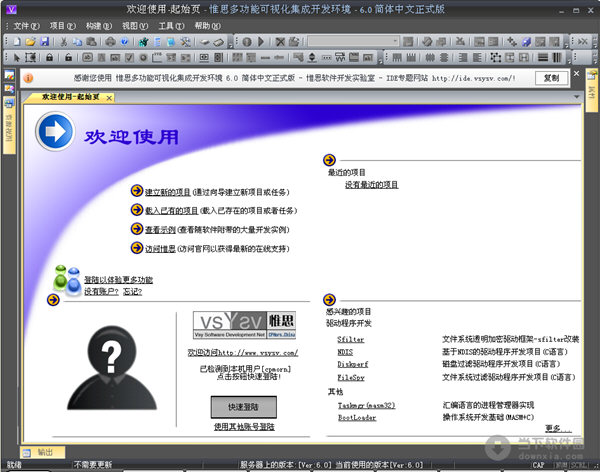Click the orange info icon in notice bar

(x=28, y=78)
